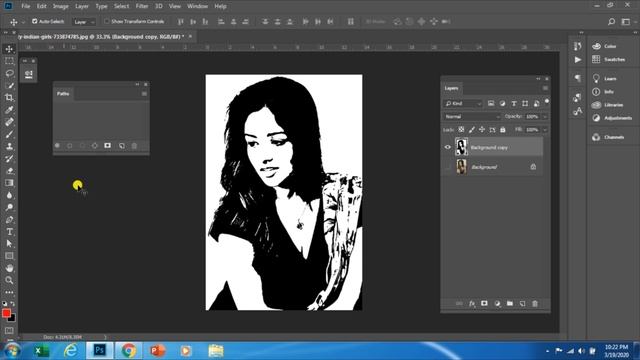Select the Clone Stamp tool

[9, 147]
